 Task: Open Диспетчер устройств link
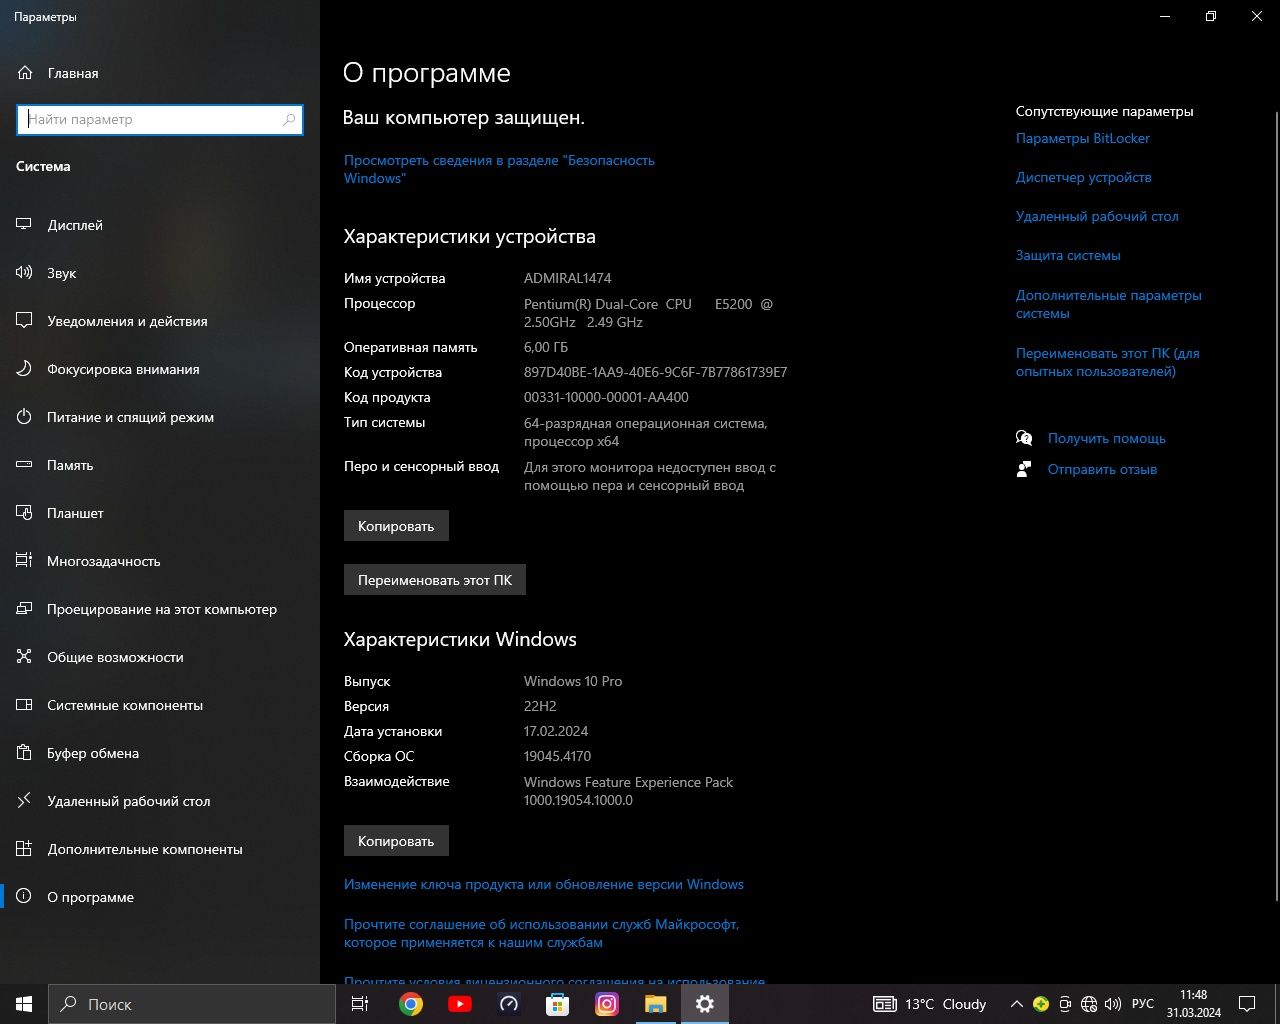(x=1084, y=177)
